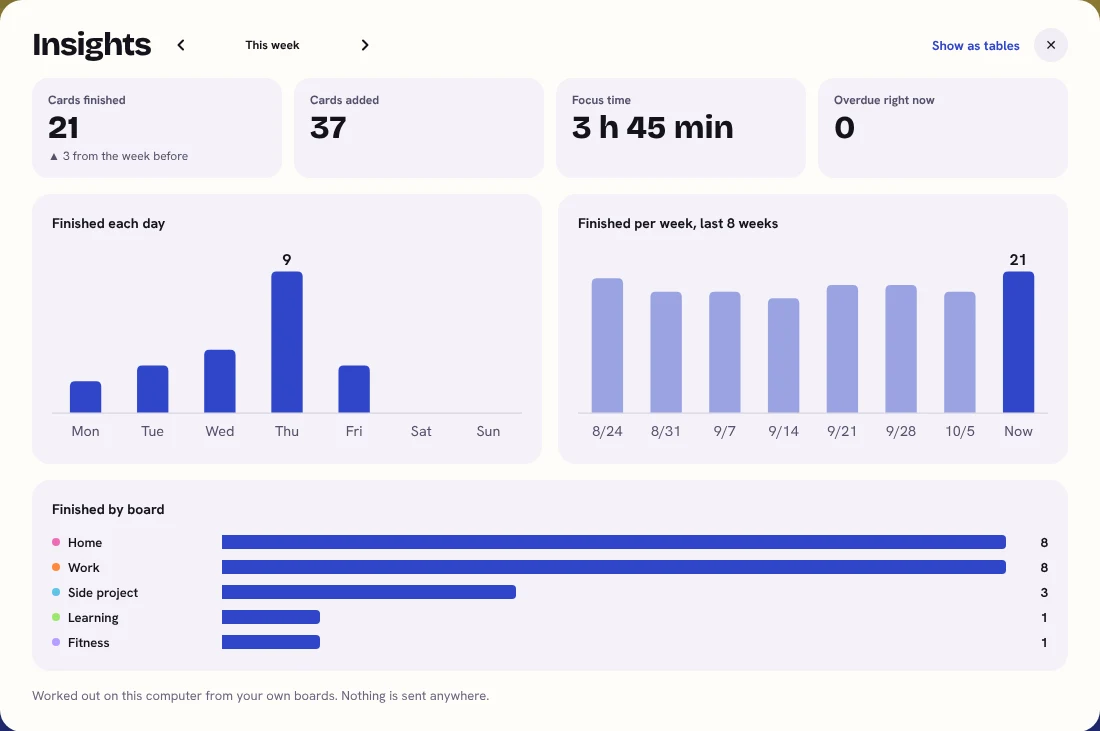Select the 9/21 week bar
The height and width of the screenshot is (731, 1100).
(x=843, y=349)
